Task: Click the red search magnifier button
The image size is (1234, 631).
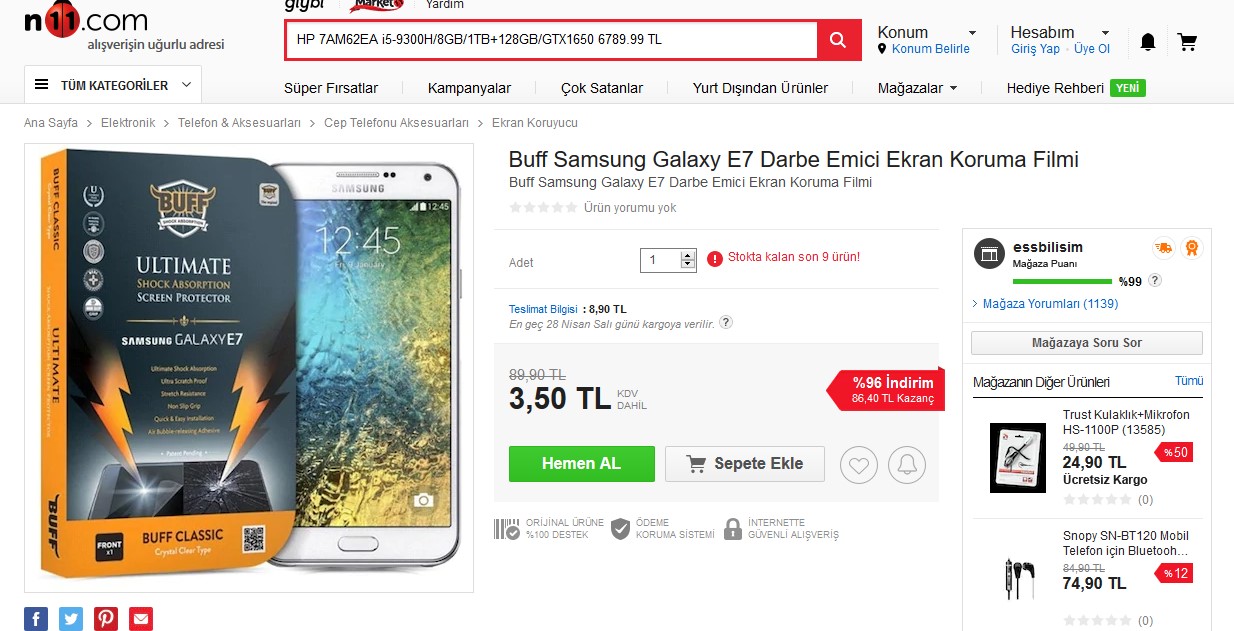Action: [x=838, y=40]
